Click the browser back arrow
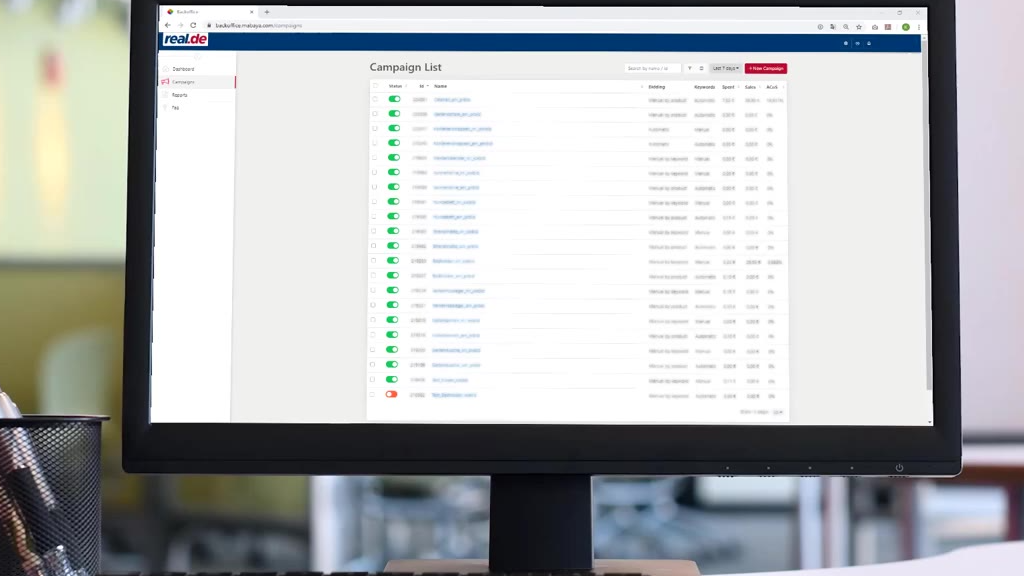 tap(168, 25)
